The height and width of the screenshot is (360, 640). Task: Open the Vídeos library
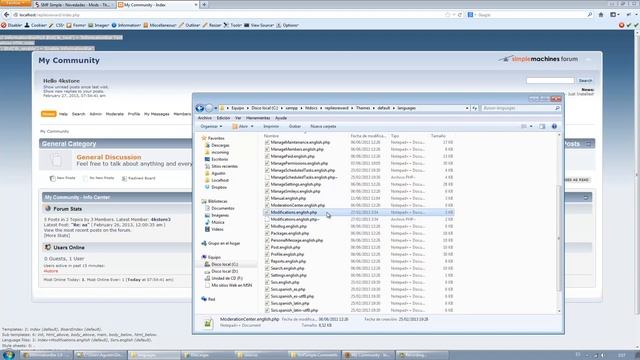(x=217, y=229)
